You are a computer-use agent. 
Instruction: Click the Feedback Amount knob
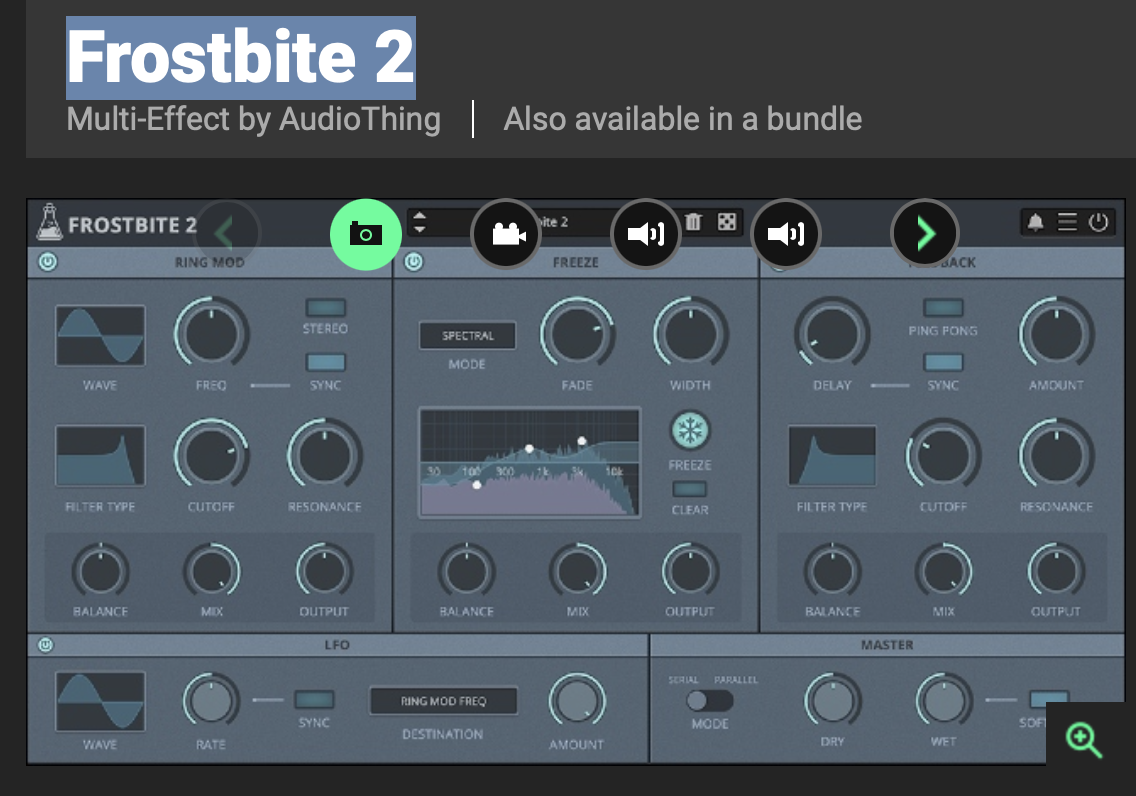pyautogui.click(x=1056, y=334)
